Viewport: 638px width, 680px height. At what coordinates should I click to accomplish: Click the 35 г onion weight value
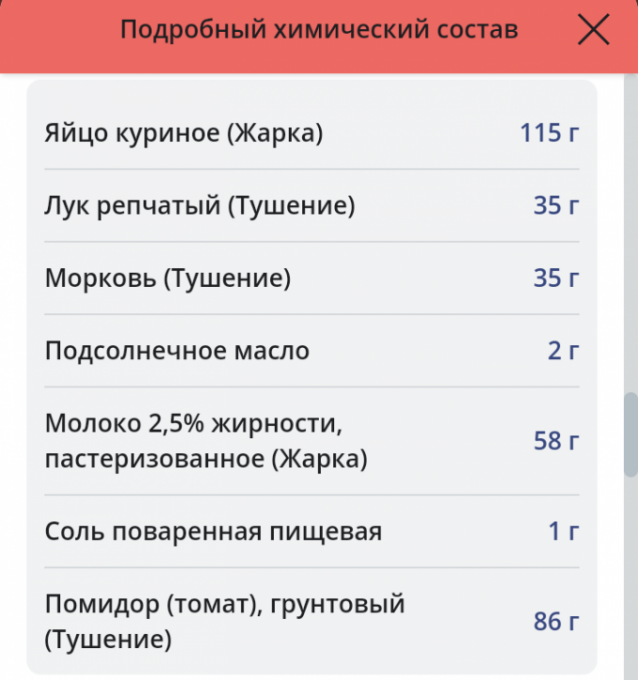pos(556,205)
